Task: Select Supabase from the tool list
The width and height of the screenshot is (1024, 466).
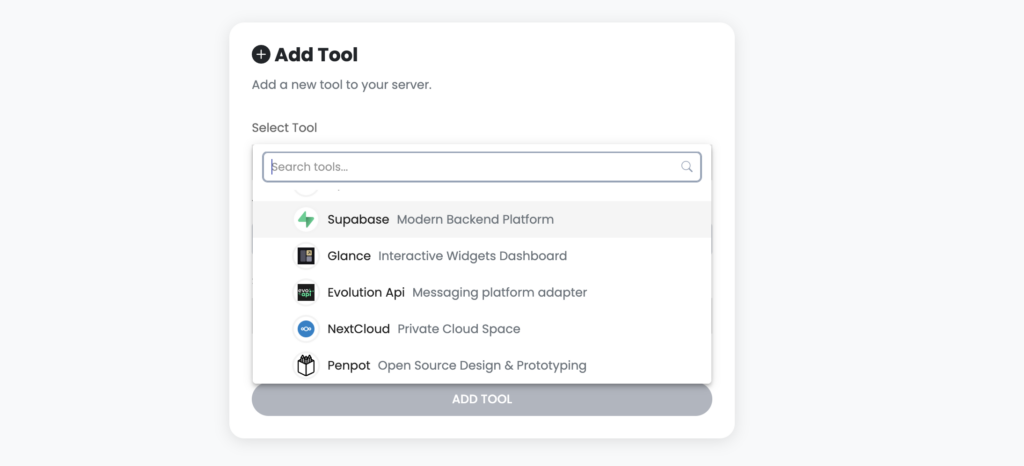Action: (482, 219)
